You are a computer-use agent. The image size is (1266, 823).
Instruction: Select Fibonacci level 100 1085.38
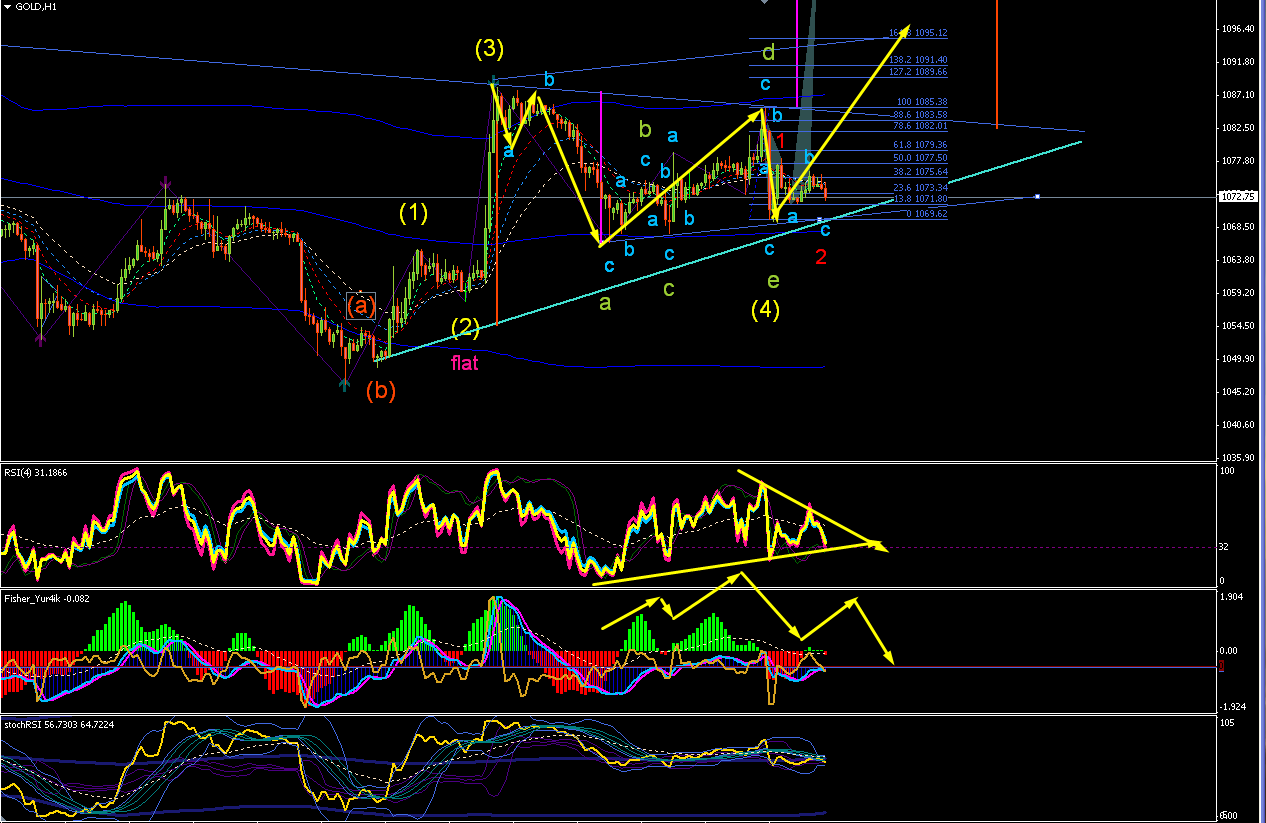click(x=922, y=102)
